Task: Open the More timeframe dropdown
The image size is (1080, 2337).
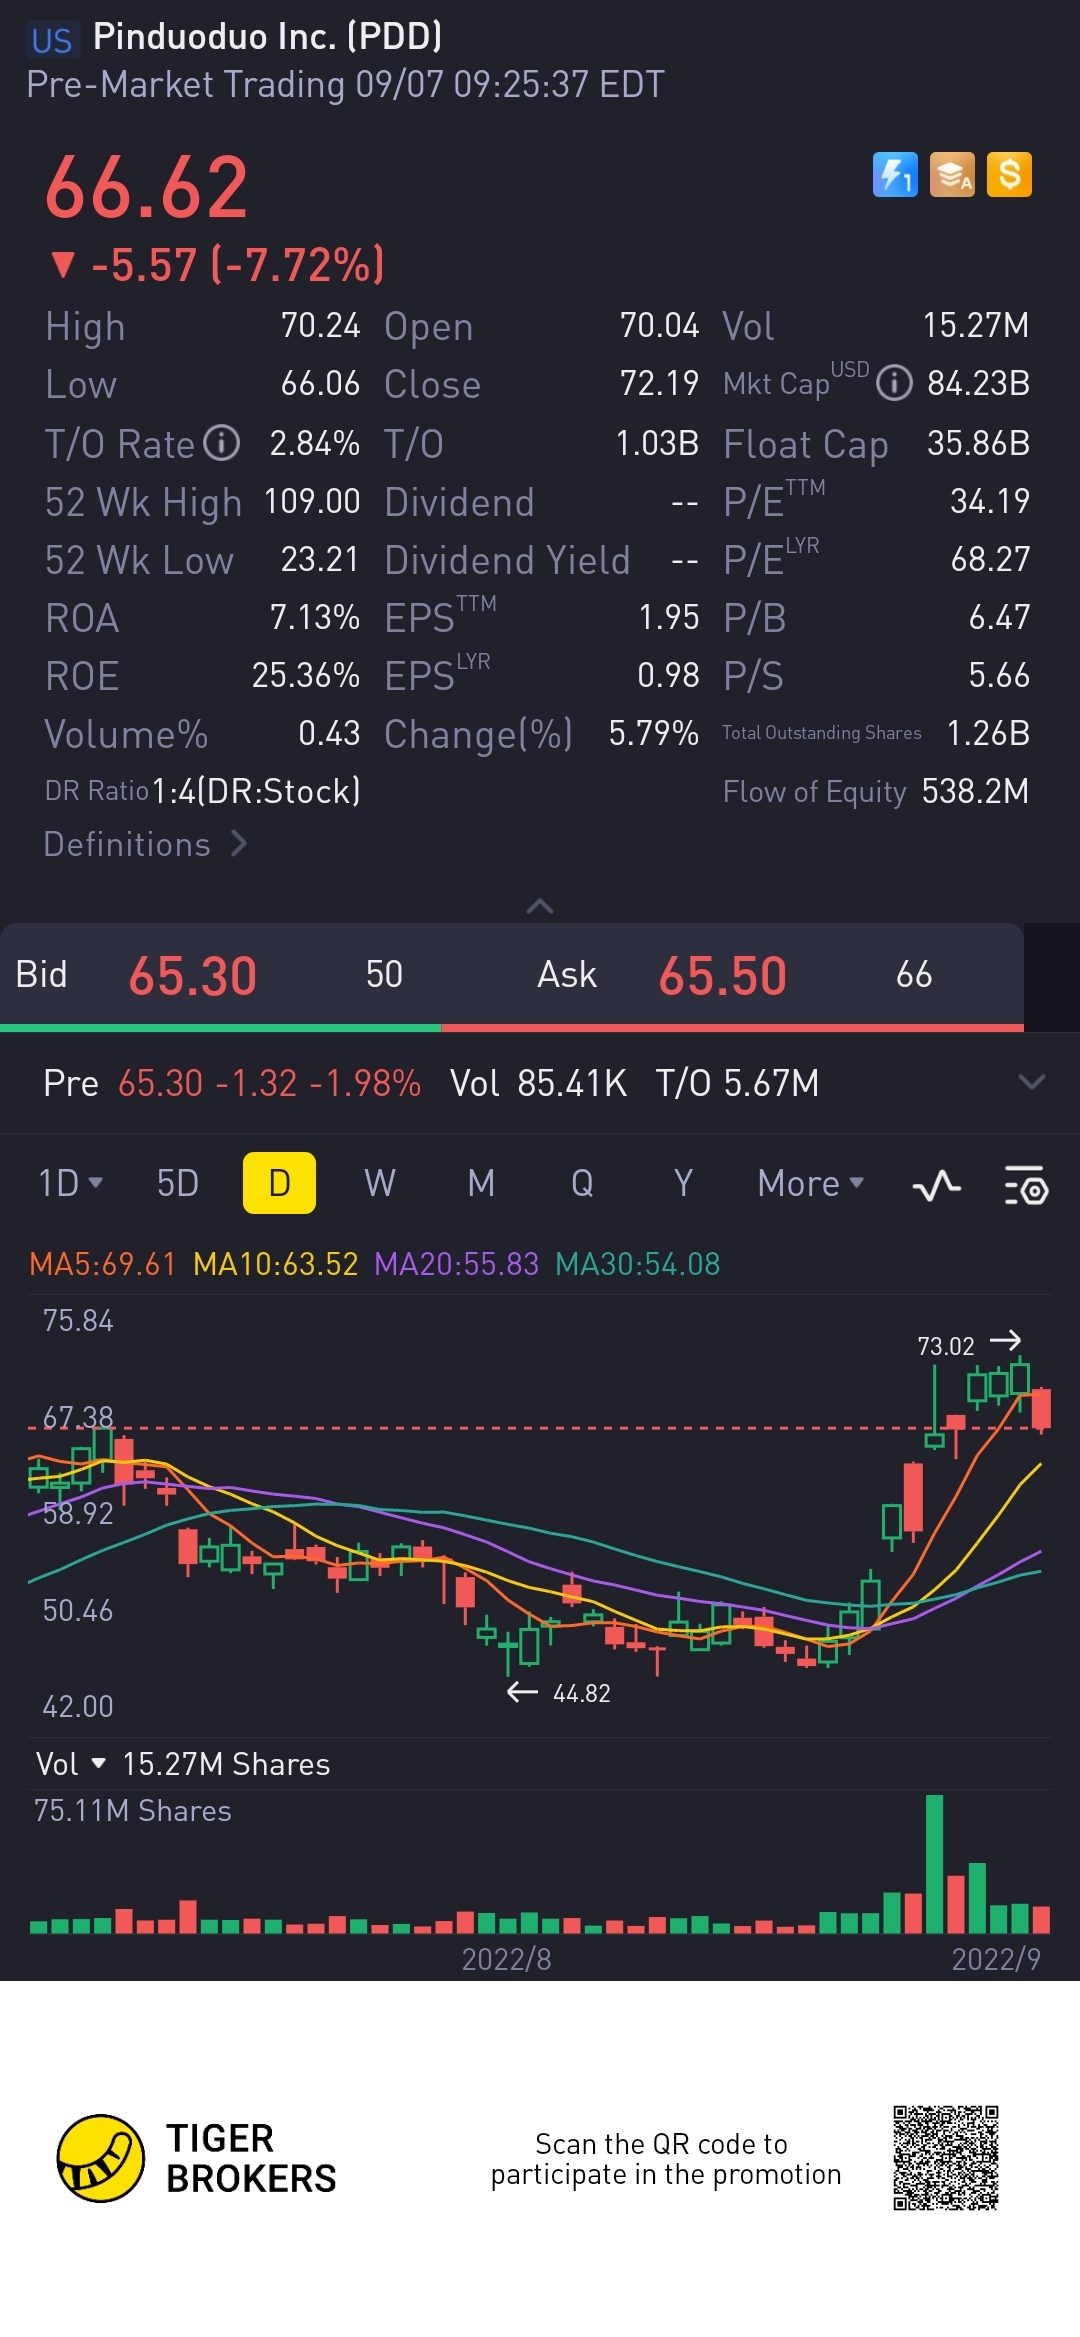Action: (x=810, y=1183)
